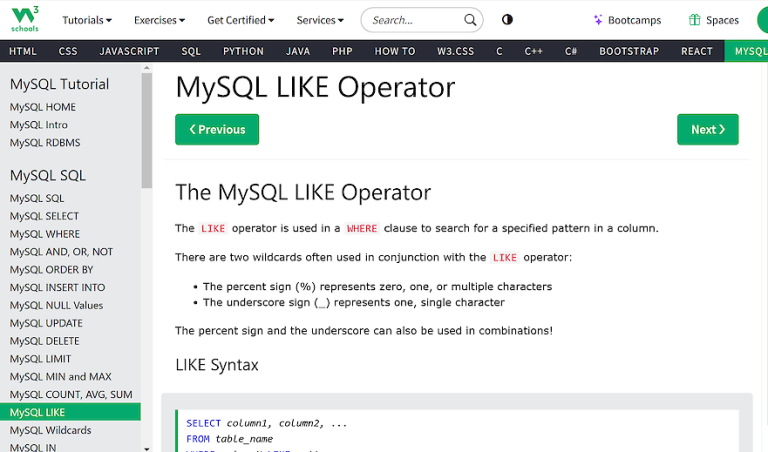This screenshot has width=768, height=452.
Task: Open Bootcamps with the sparkle icon
Action: click(x=627, y=20)
